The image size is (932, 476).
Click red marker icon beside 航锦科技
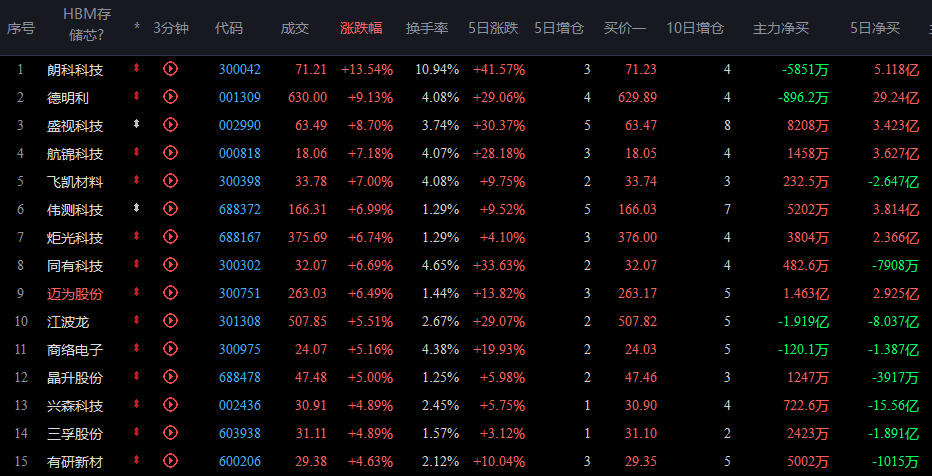pyautogui.click(x=137, y=152)
